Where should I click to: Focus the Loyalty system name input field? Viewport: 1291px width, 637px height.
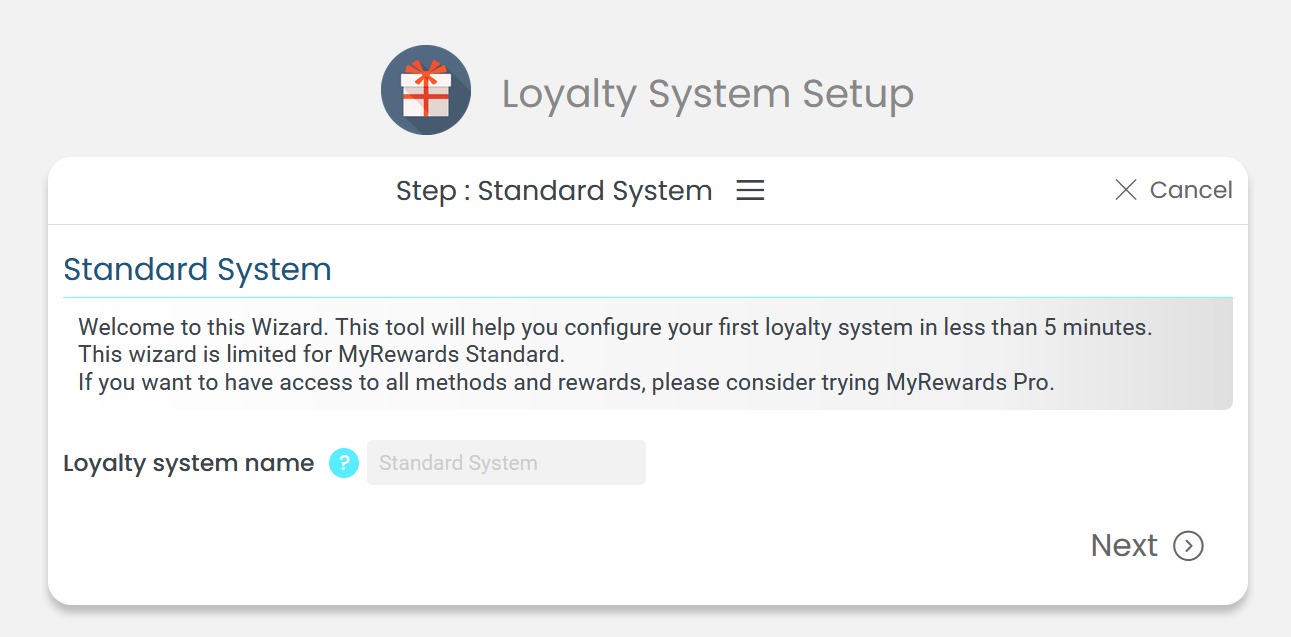pyautogui.click(x=506, y=463)
